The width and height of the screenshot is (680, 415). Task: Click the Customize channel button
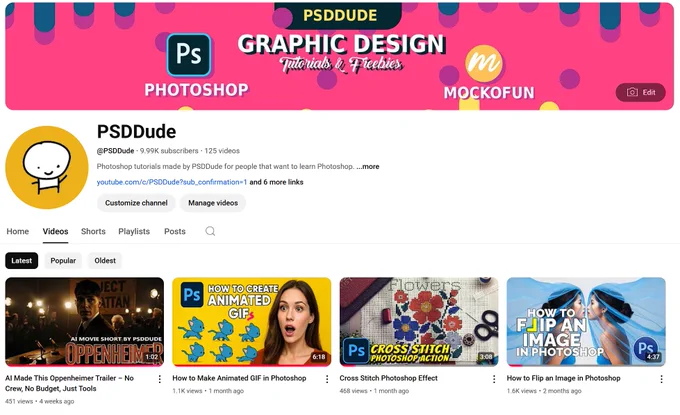(136, 203)
